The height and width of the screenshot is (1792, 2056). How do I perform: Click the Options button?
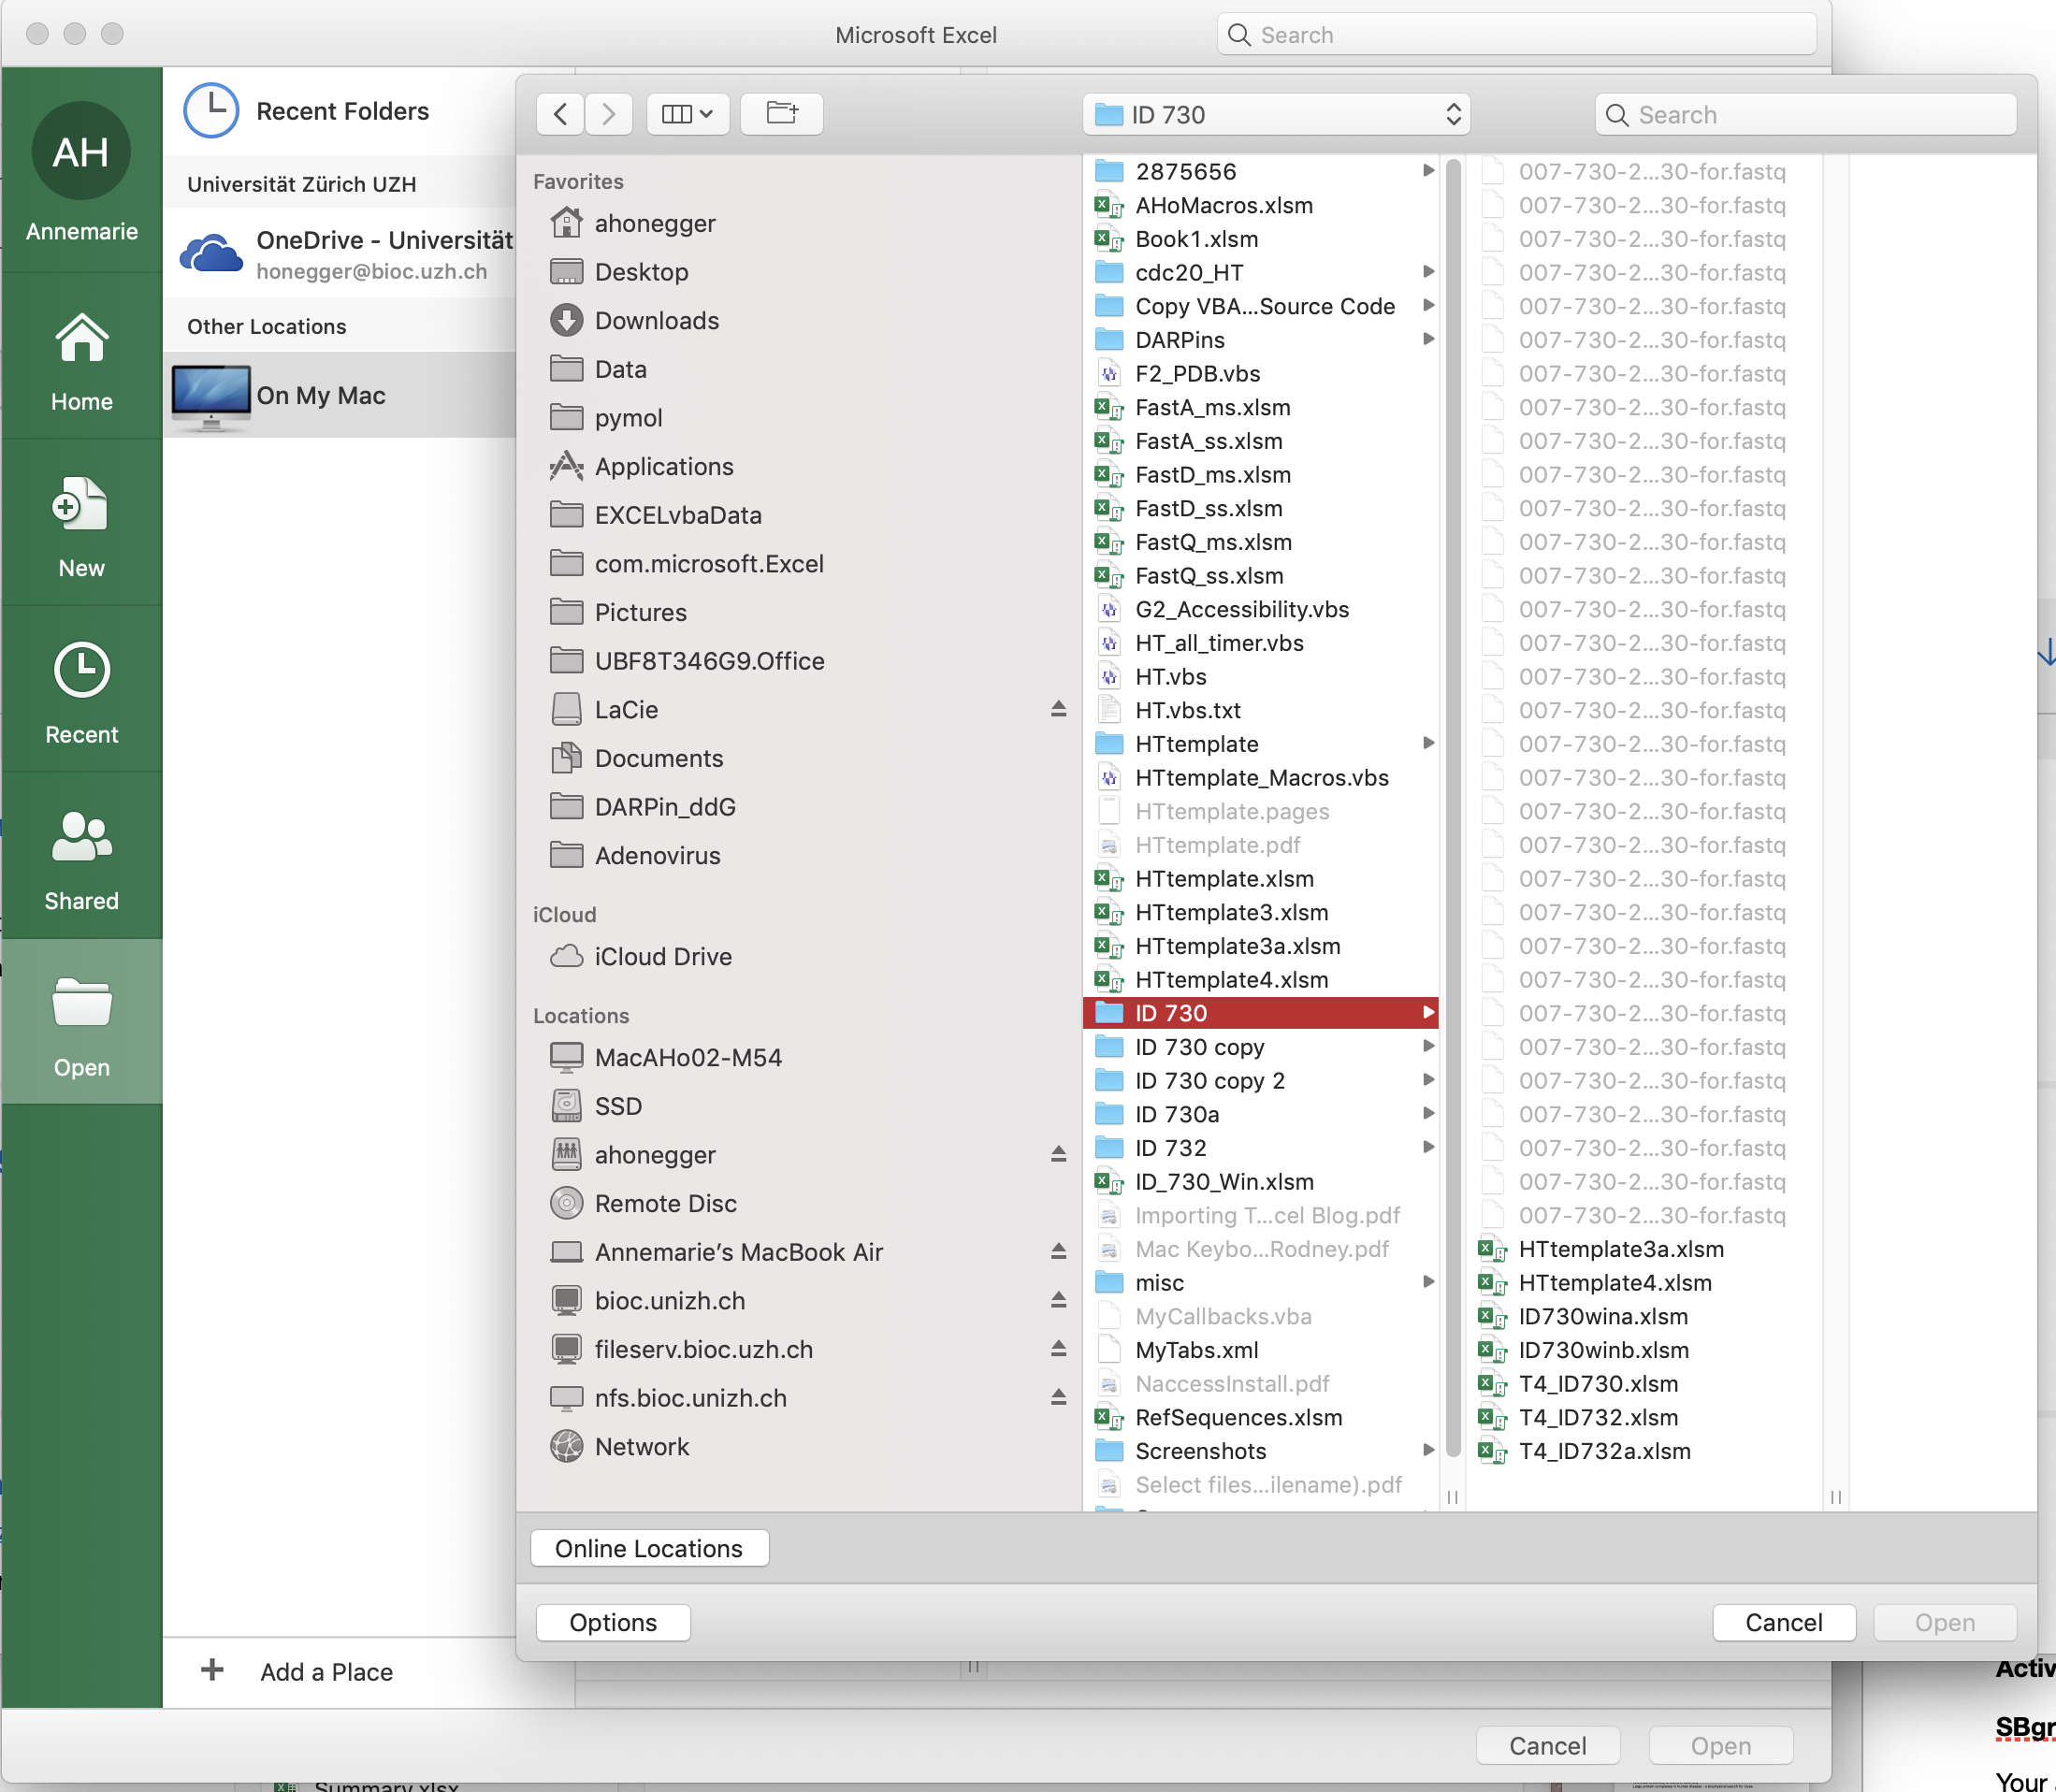click(x=613, y=1621)
